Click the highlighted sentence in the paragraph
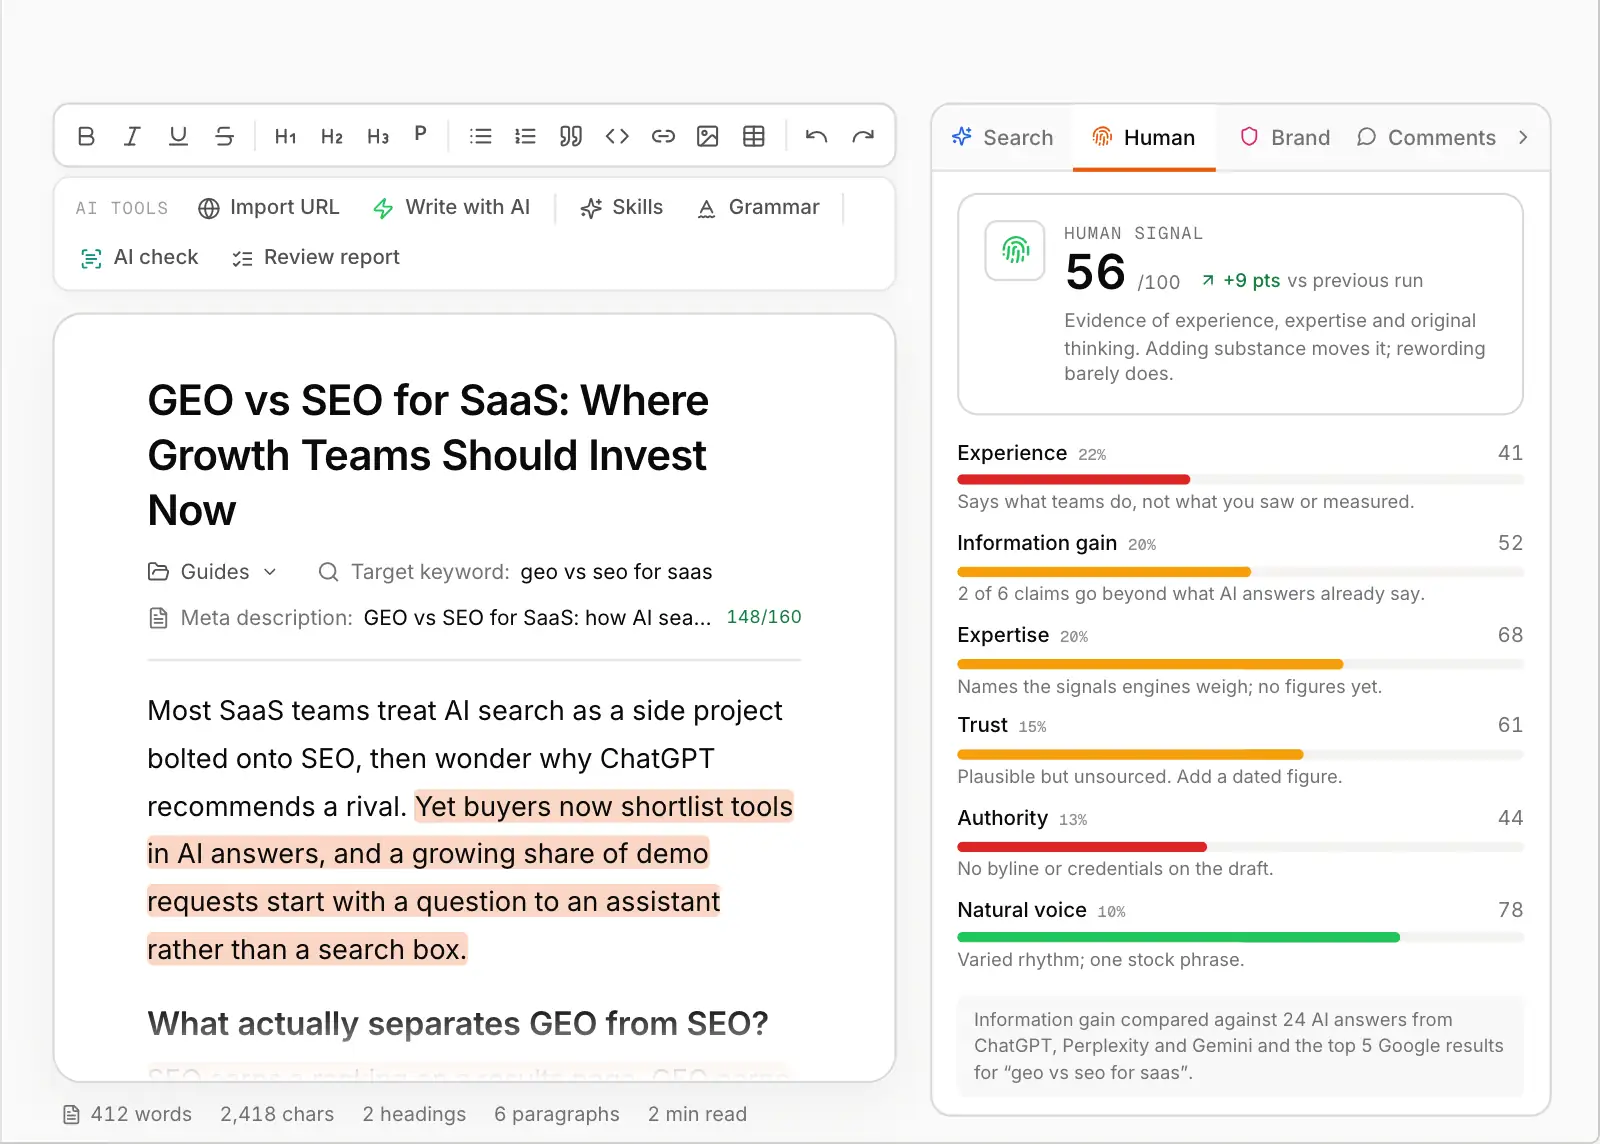The height and width of the screenshot is (1144, 1600). point(470,878)
